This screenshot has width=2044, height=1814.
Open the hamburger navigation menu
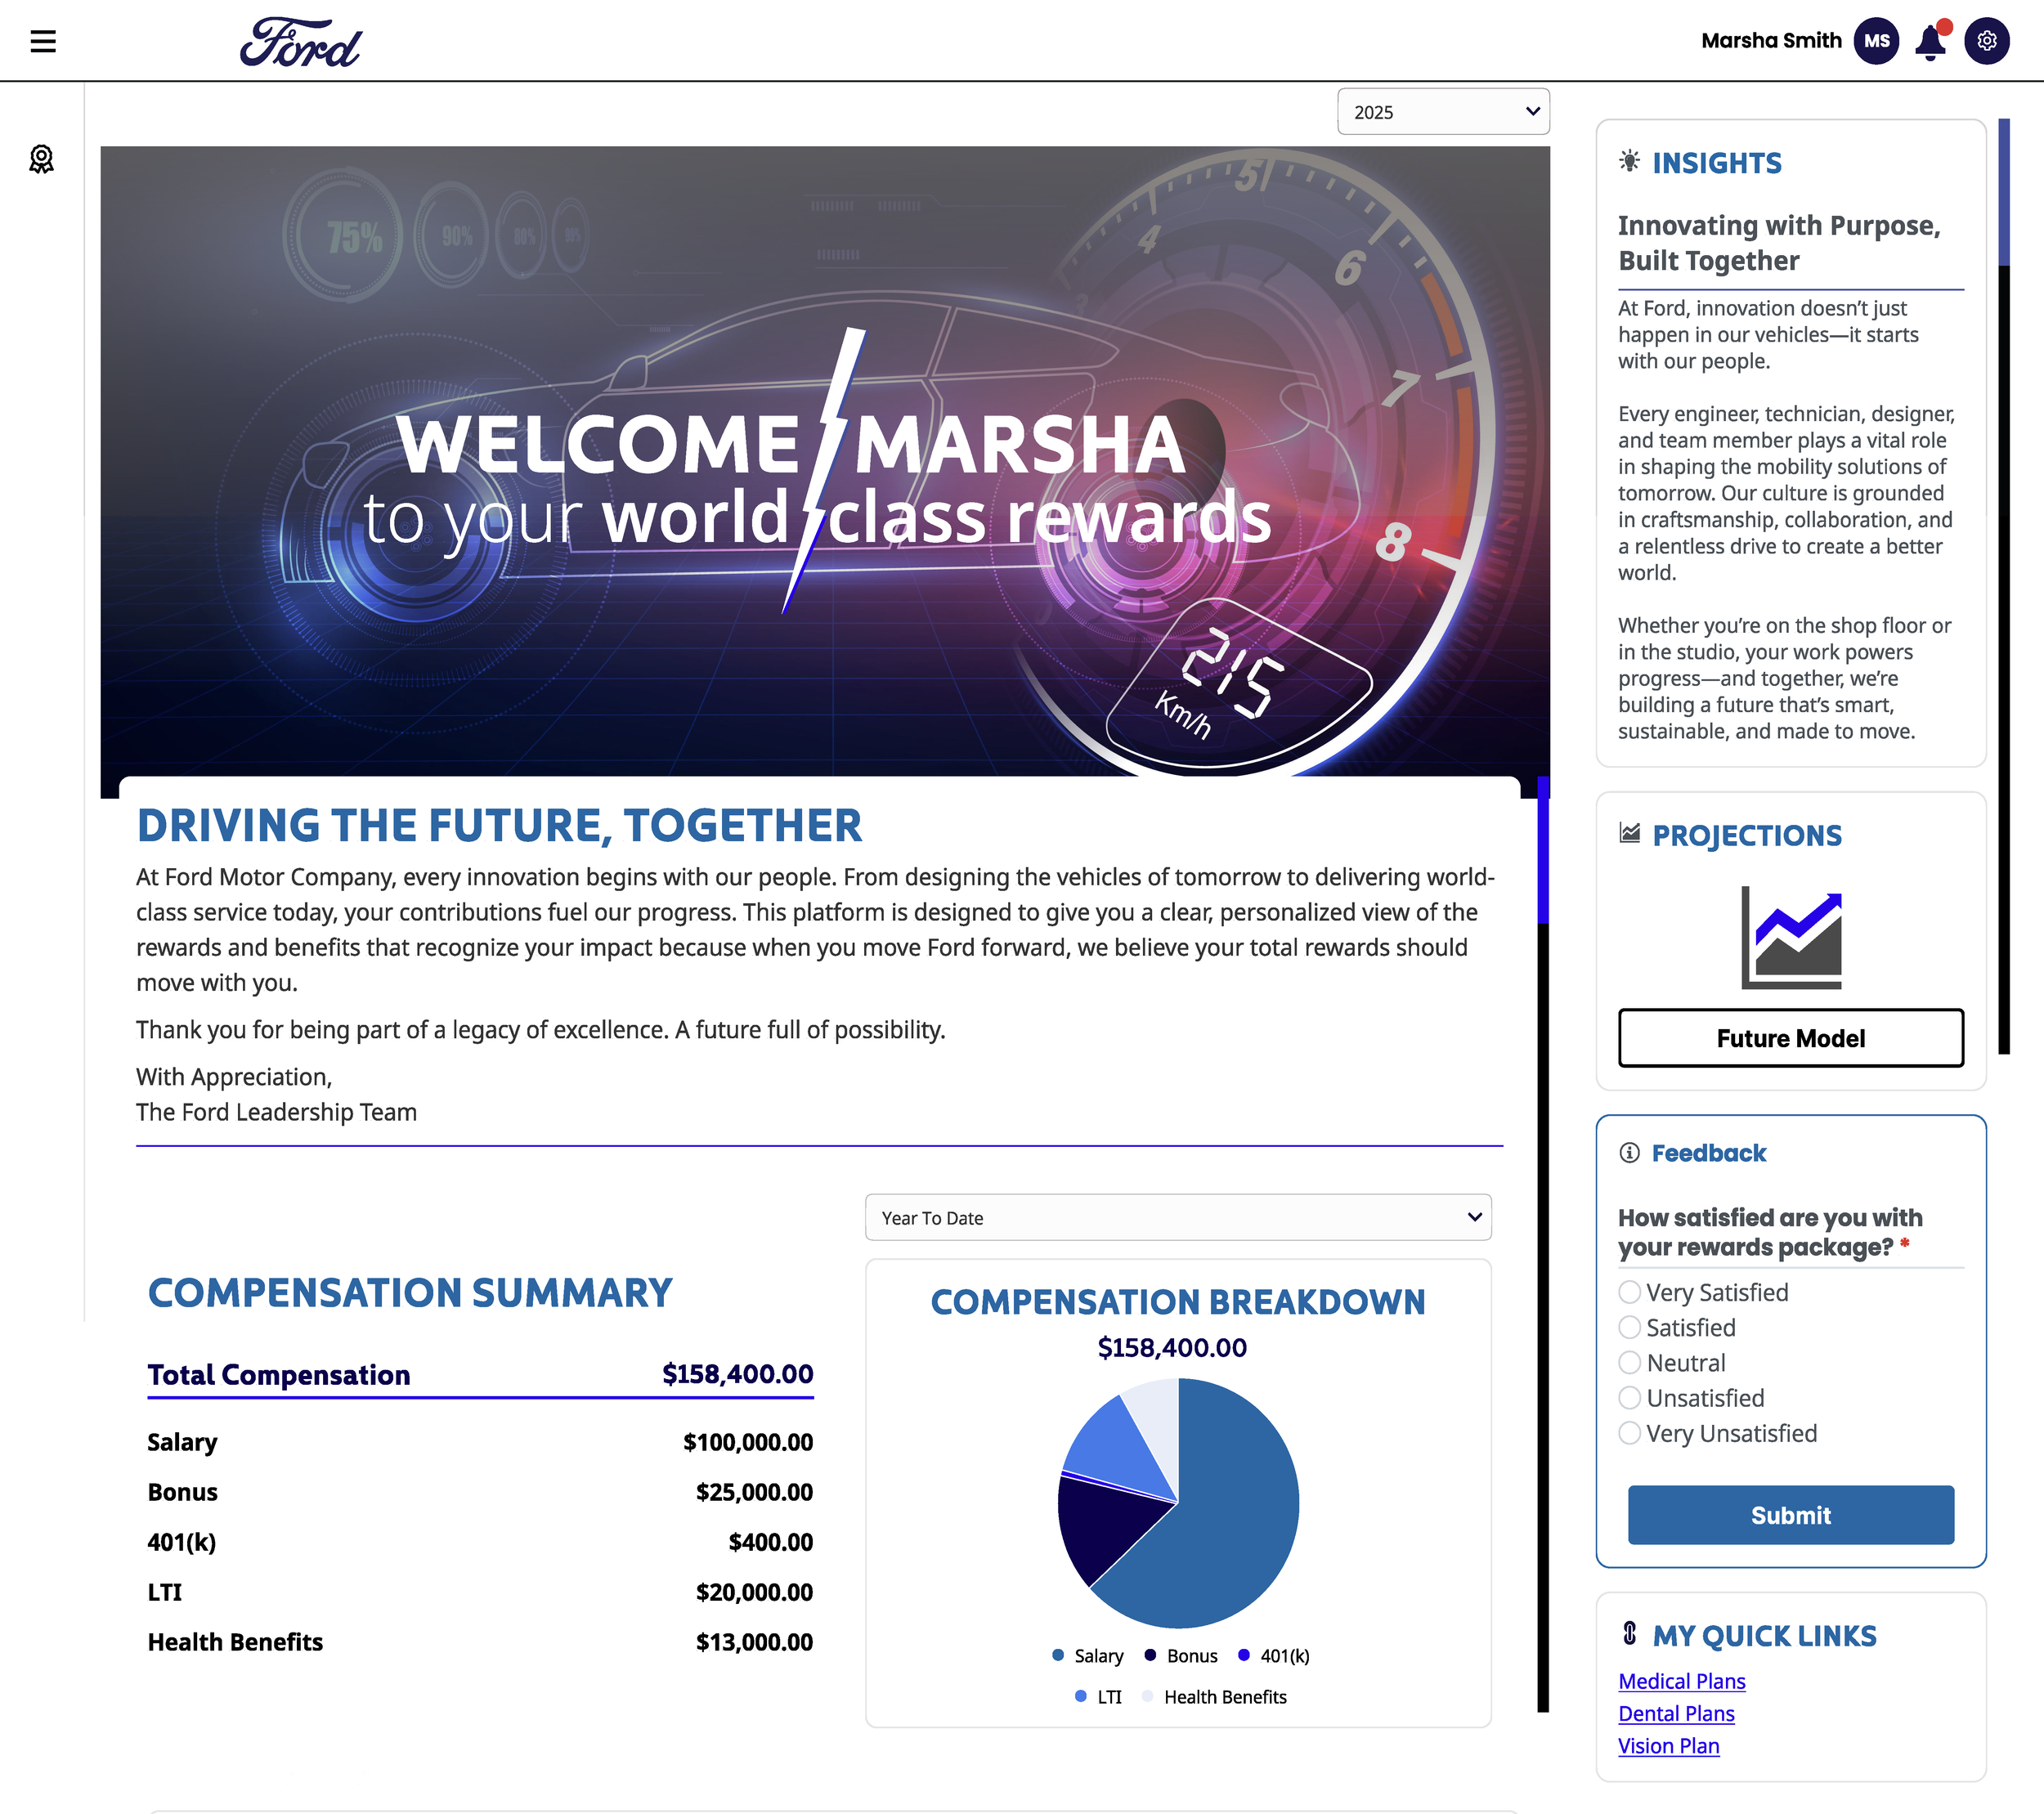coord(43,41)
